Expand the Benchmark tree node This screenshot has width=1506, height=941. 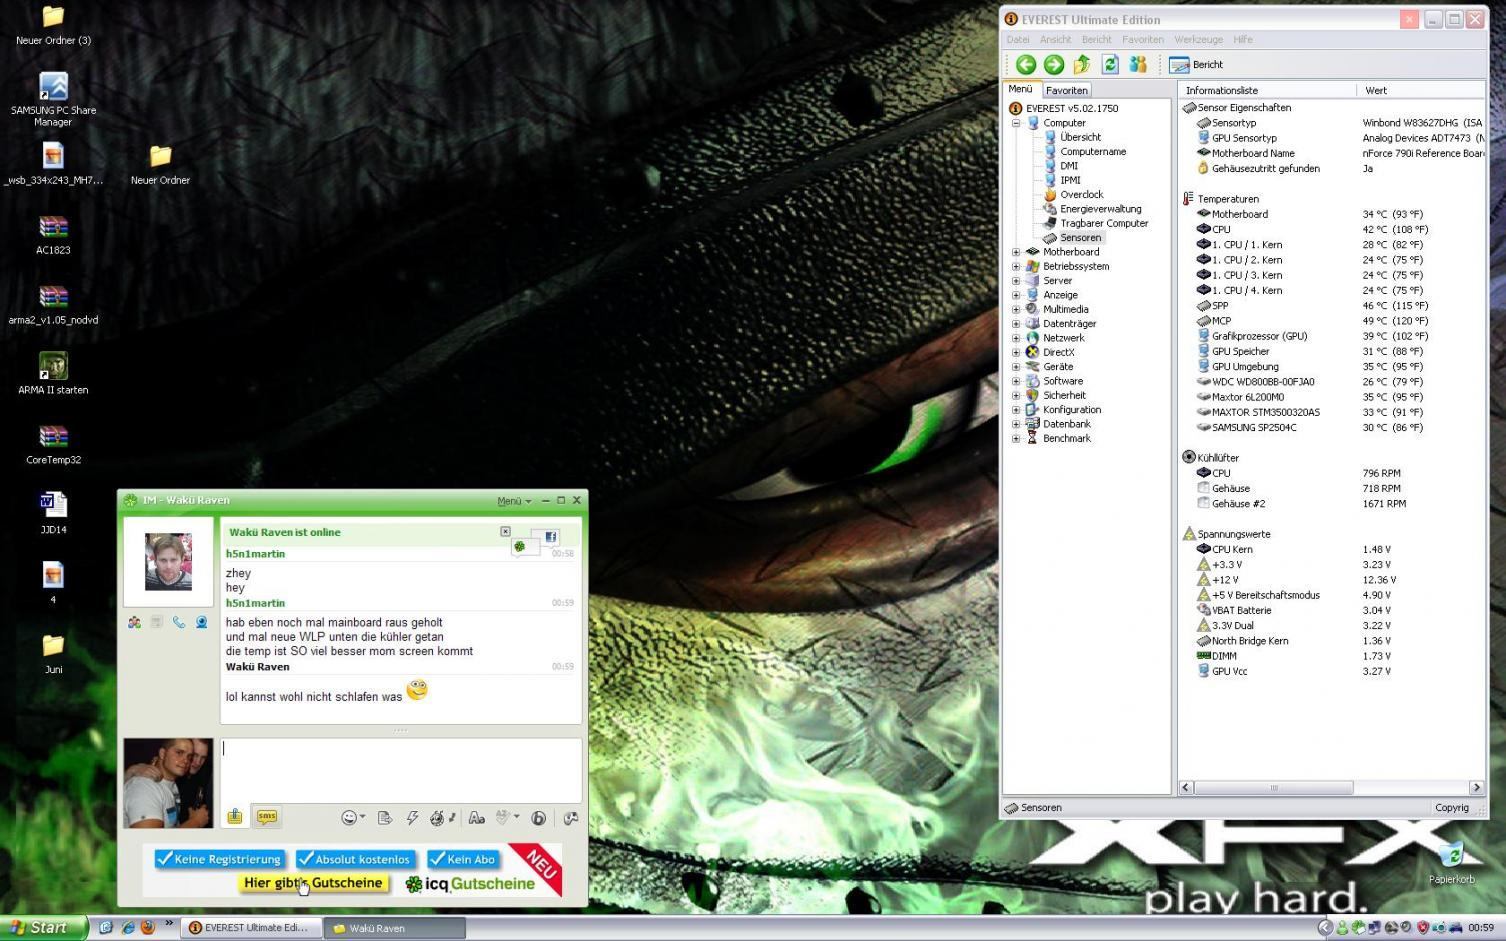click(1016, 438)
